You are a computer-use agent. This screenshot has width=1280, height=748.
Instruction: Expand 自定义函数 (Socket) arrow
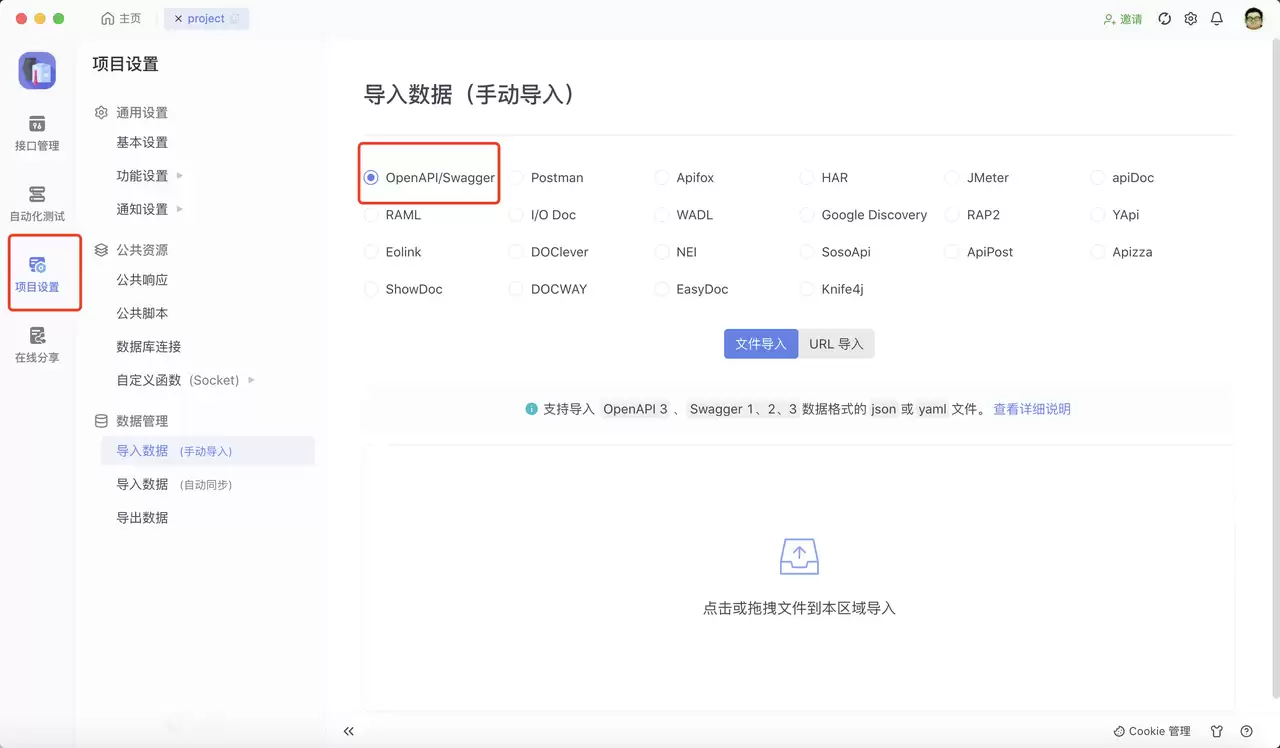pos(251,380)
